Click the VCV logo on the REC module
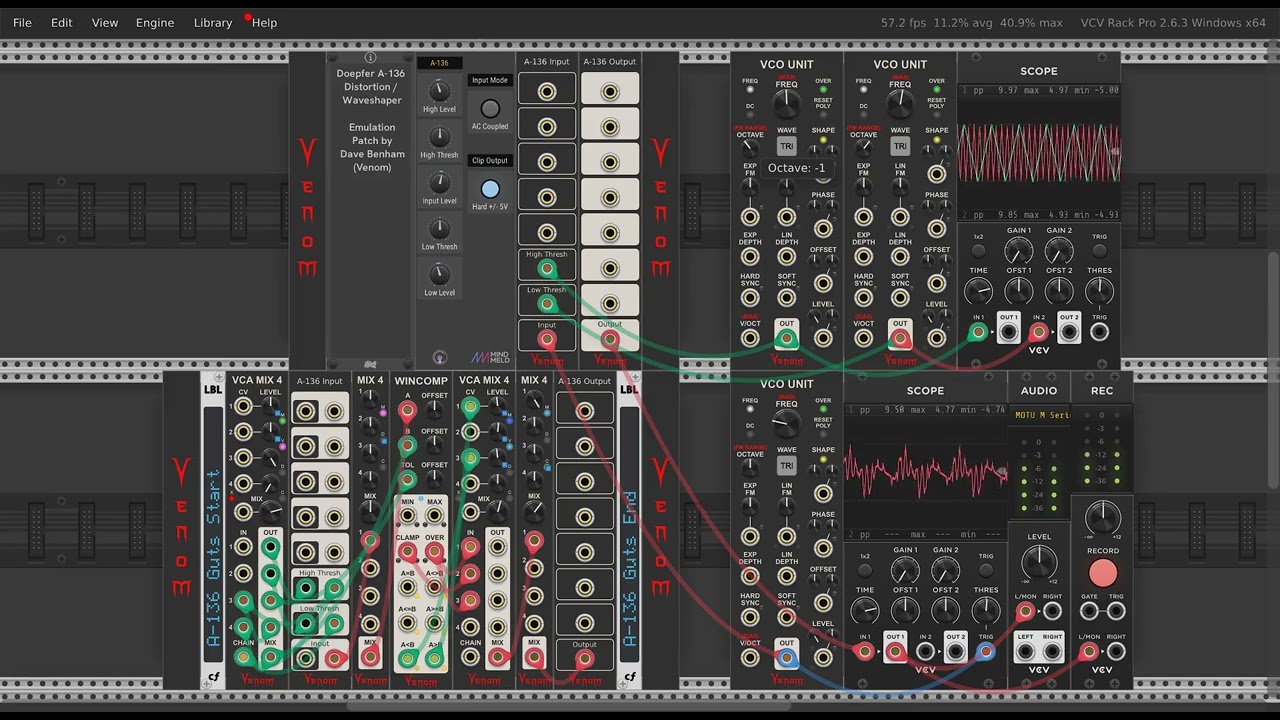 tap(1102, 670)
